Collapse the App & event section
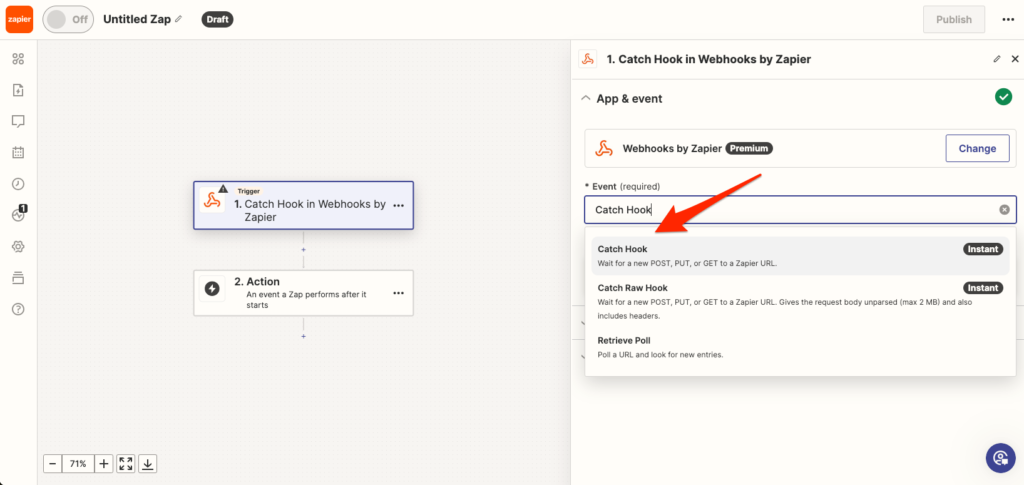 pyautogui.click(x=587, y=99)
